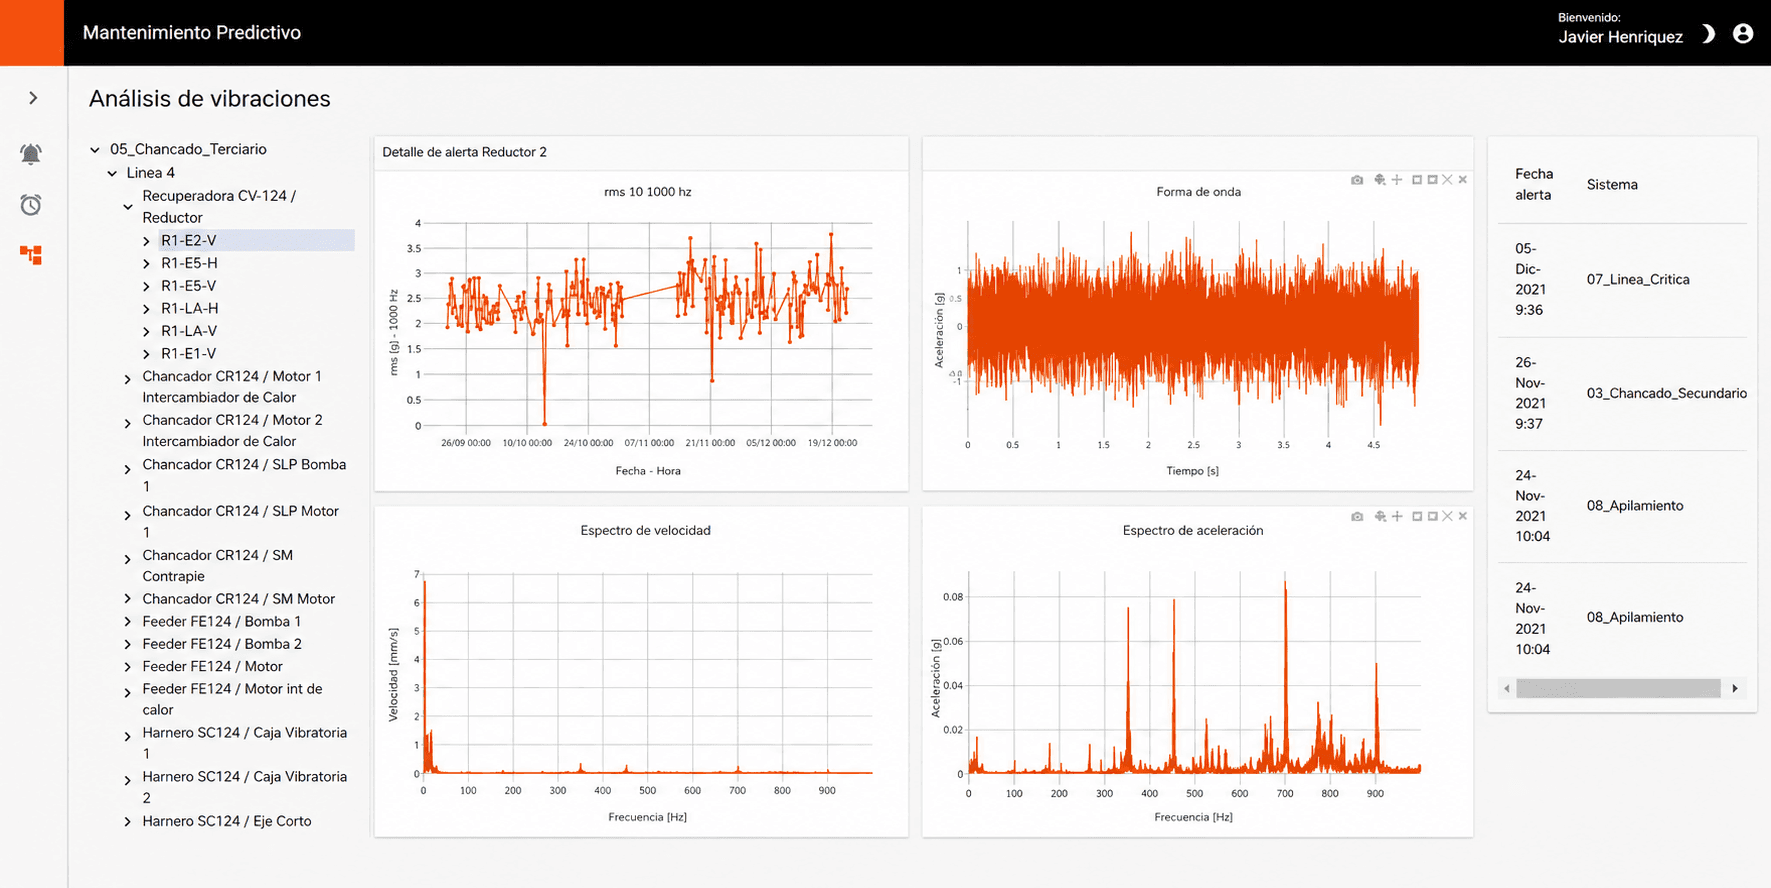
Task: Select zoom tool on Espectro de aceleración chart
Action: tap(1380, 517)
